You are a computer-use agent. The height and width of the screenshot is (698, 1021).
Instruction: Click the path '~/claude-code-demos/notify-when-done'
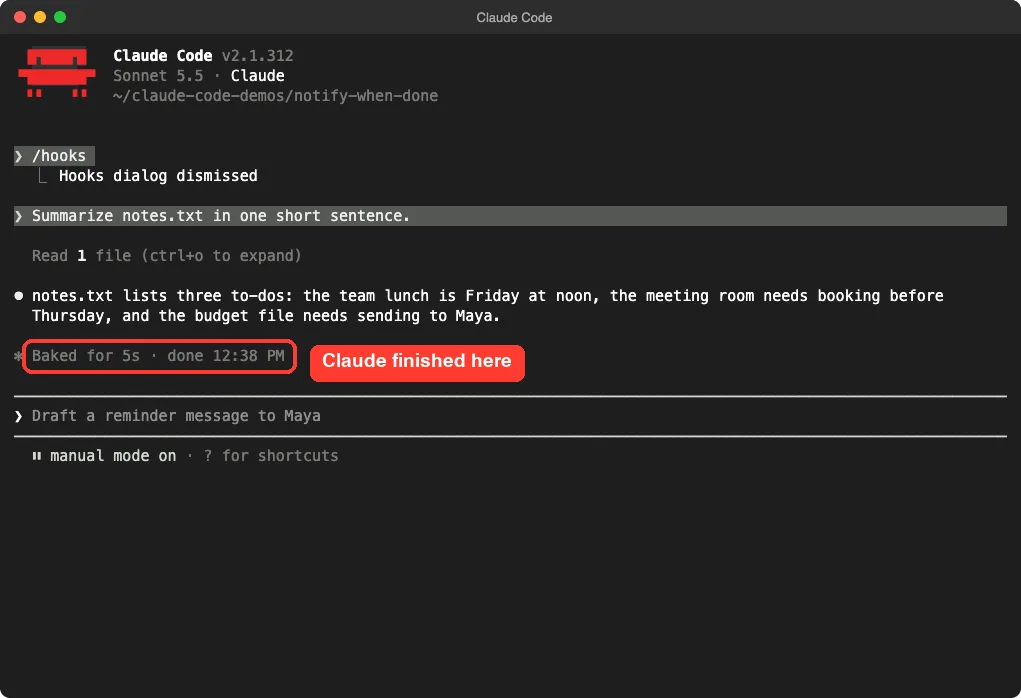click(x=275, y=96)
